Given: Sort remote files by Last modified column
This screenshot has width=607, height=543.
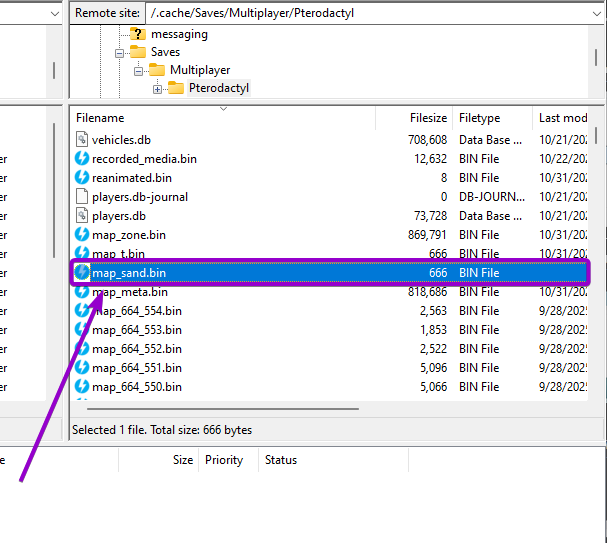Looking at the screenshot, I should point(561,118).
